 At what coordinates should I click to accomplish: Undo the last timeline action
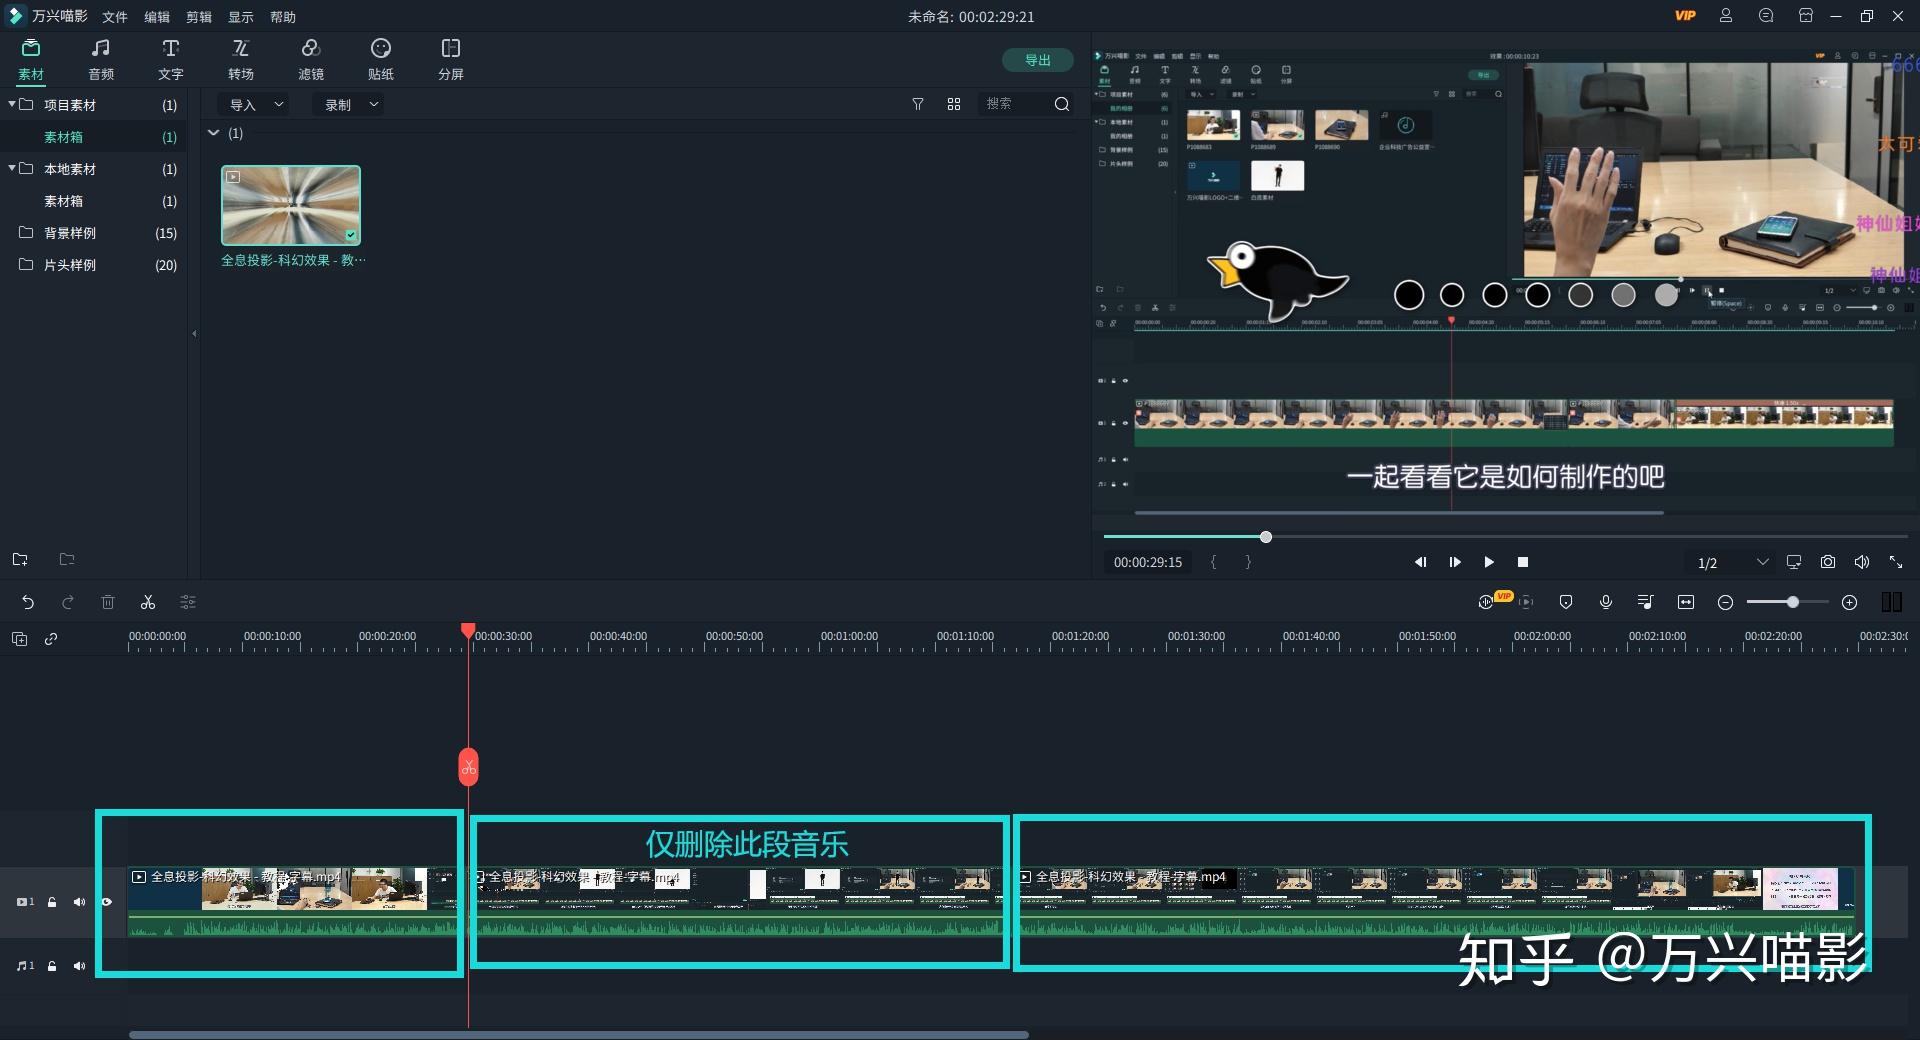28,602
